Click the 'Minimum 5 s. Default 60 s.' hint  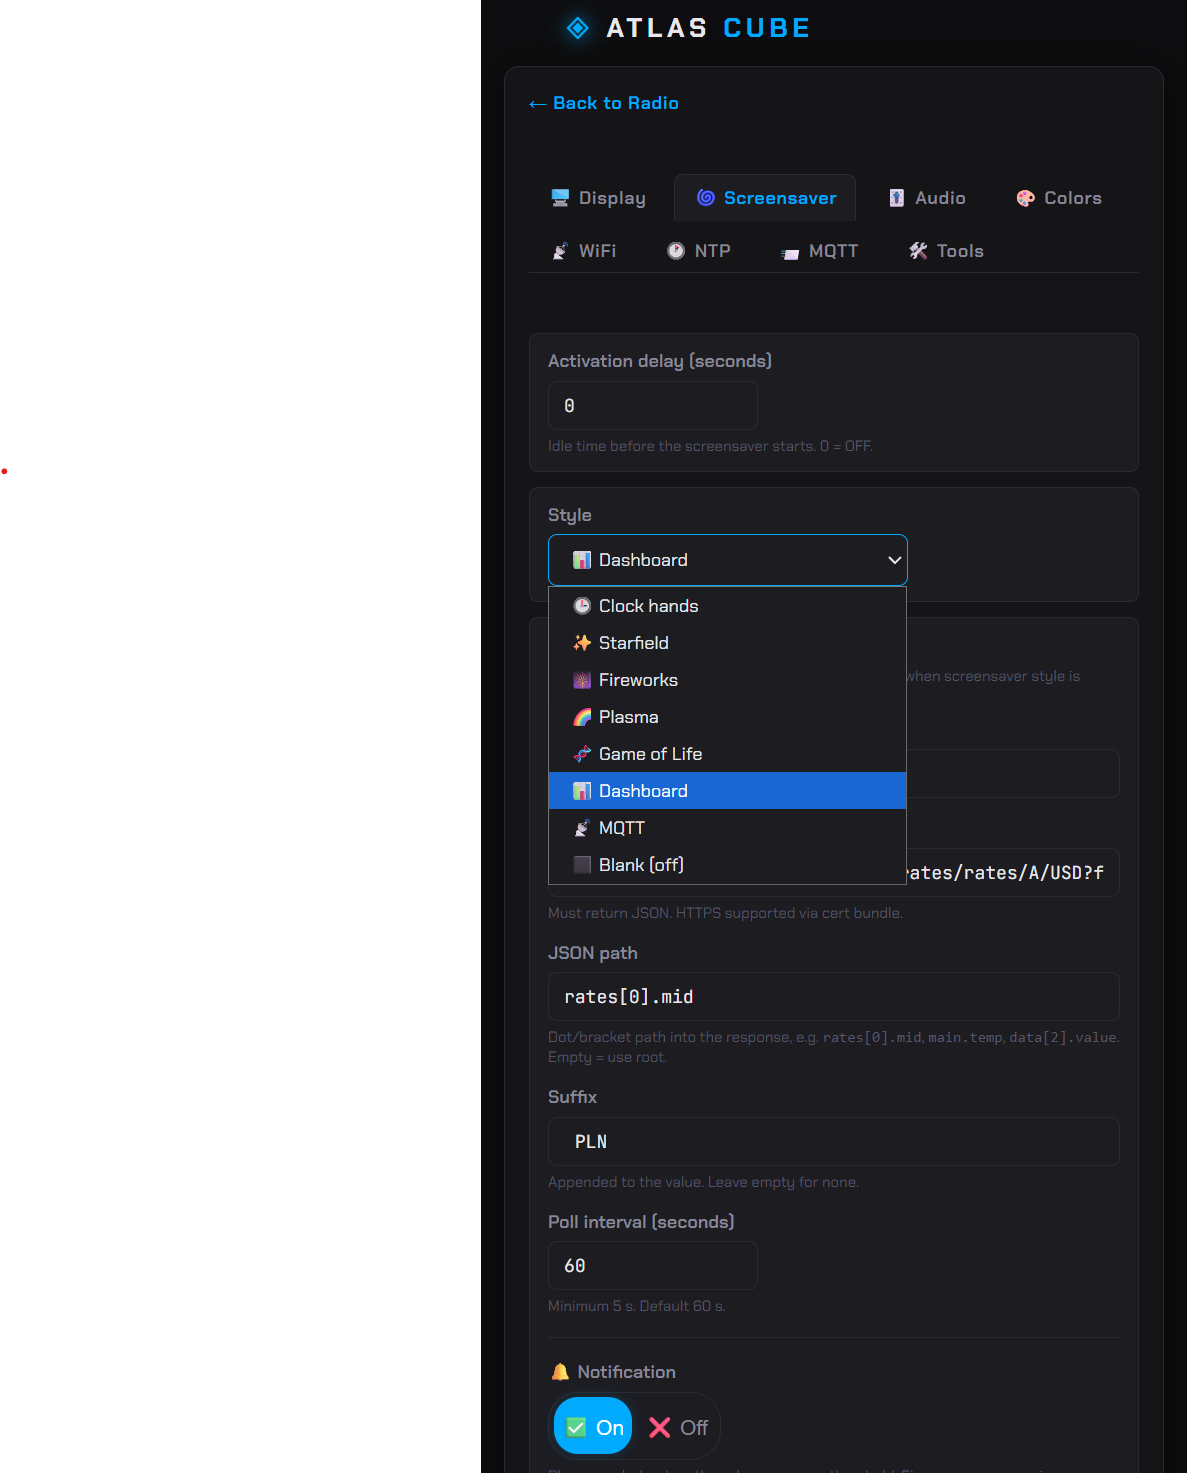coord(637,1306)
